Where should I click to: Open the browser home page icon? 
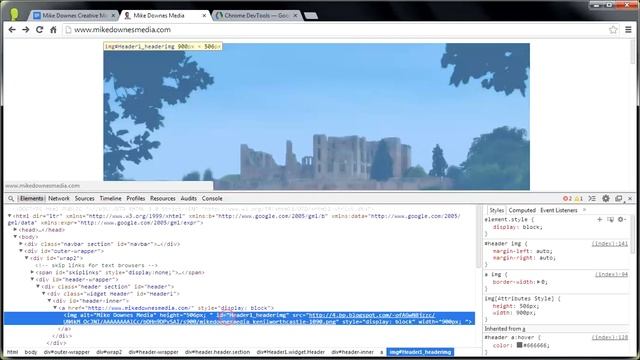(x=53, y=29)
